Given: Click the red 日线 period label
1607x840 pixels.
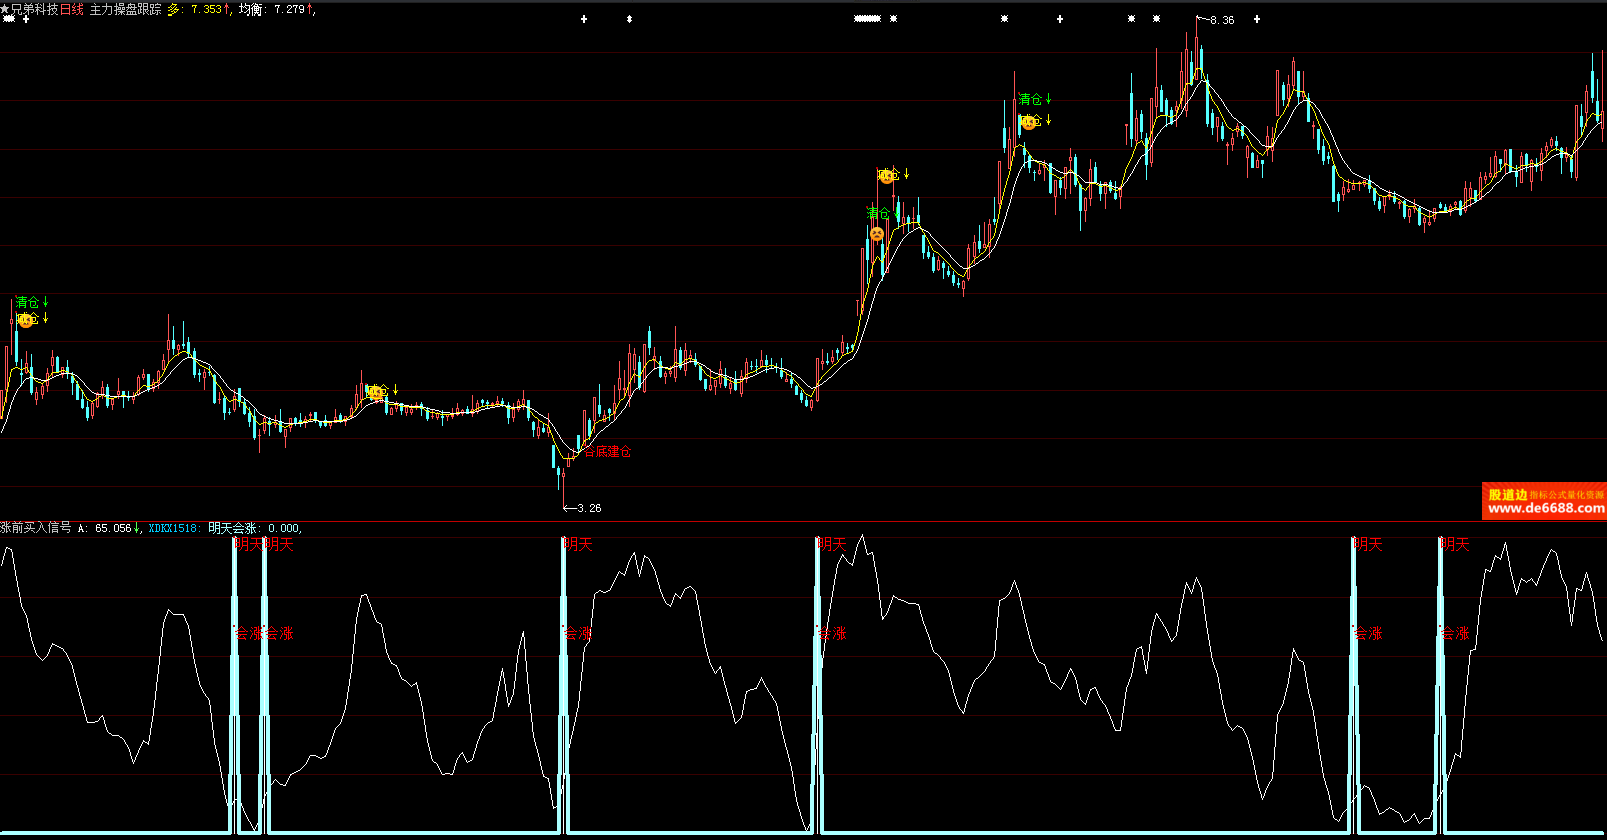Looking at the screenshot, I should coord(72,9).
